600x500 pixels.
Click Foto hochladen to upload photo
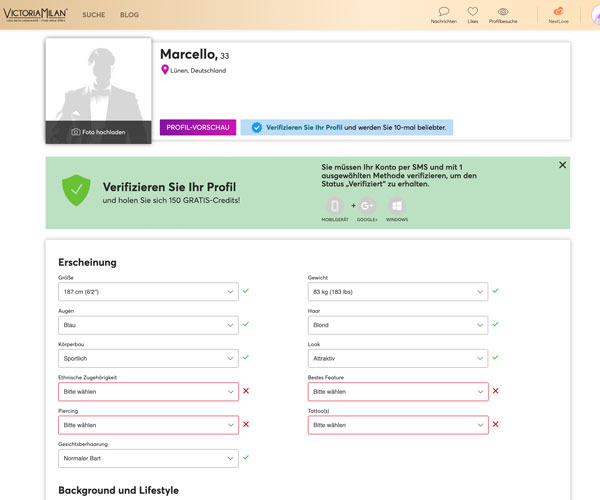[98, 132]
